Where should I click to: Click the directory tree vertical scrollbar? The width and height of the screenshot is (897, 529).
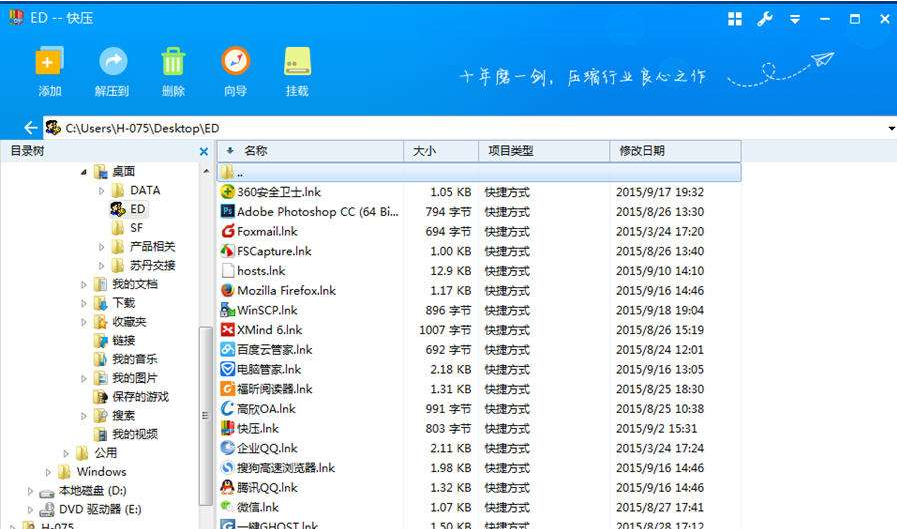(205, 416)
